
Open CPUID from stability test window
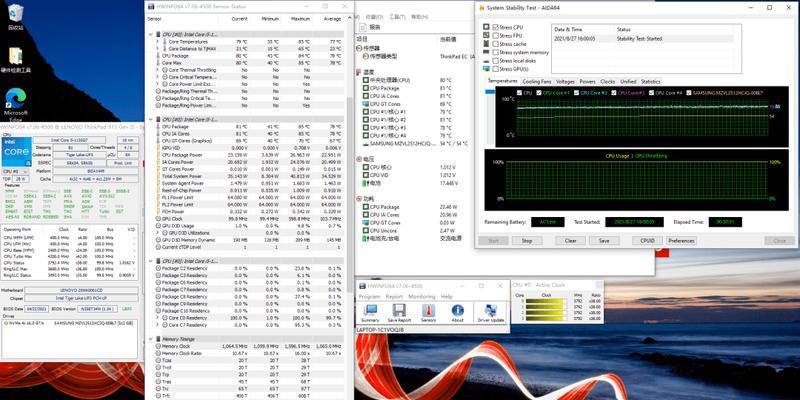pos(647,240)
